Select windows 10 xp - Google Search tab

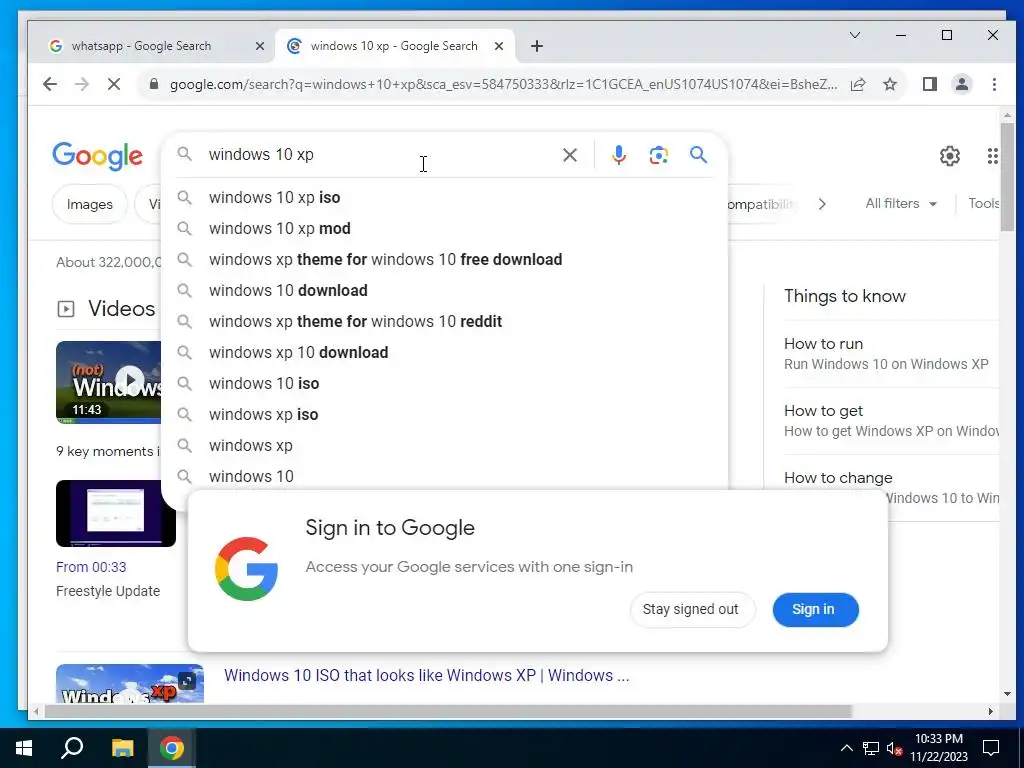point(394,46)
